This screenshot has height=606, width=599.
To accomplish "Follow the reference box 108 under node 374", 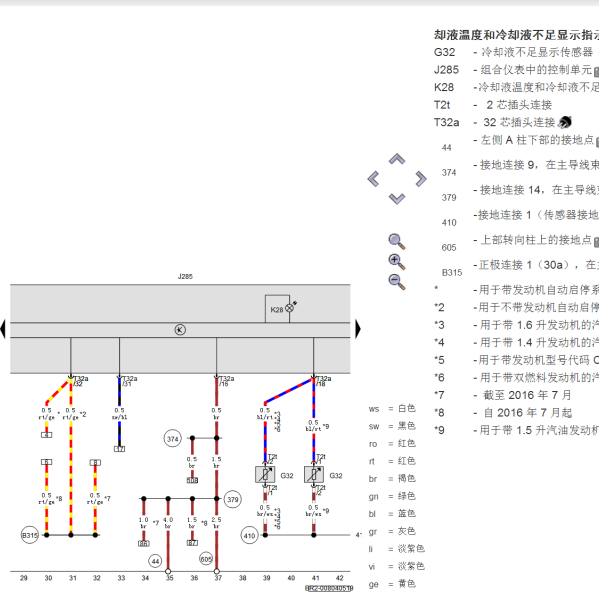I will pos(192,480).
